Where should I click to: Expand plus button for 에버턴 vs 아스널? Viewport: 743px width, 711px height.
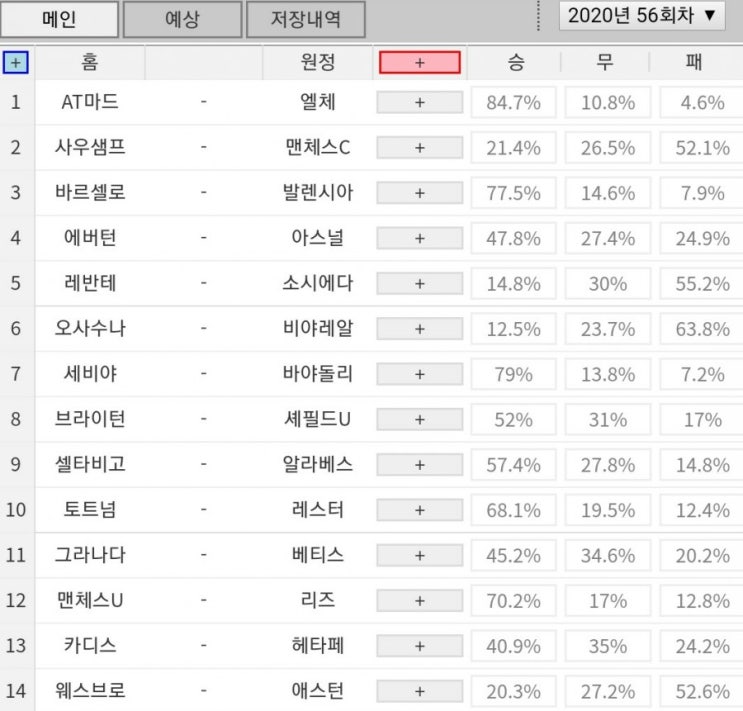420,238
